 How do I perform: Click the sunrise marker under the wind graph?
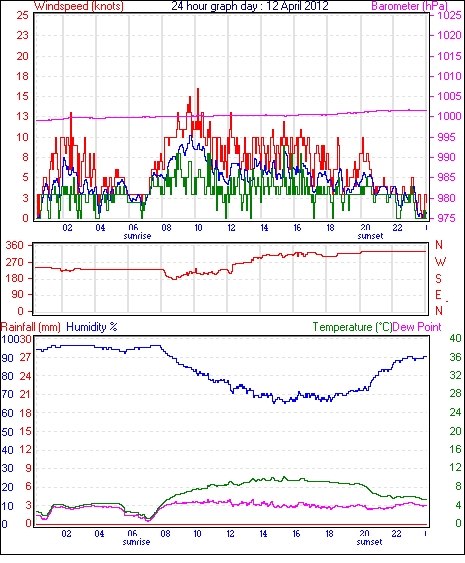pos(137,236)
